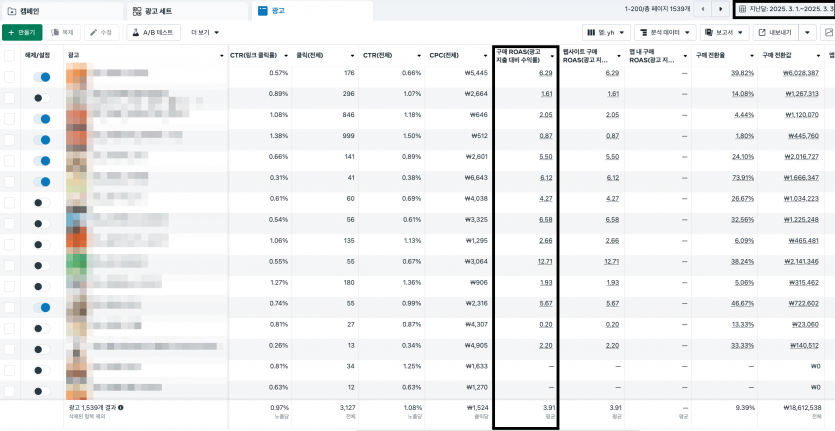The image size is (835, 431).
Task: Click the chart icon at toolbar right edge
Action: (827, 32)
